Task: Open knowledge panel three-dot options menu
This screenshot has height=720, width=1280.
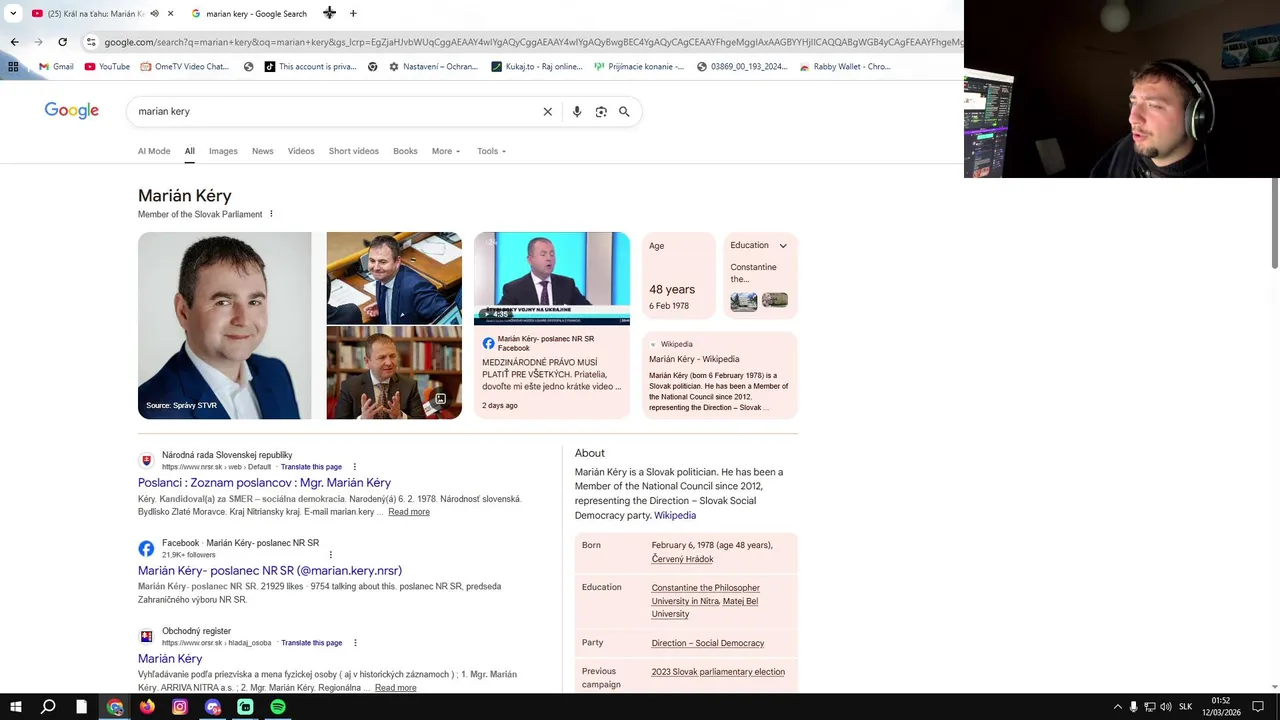Action: click(271, 214)
